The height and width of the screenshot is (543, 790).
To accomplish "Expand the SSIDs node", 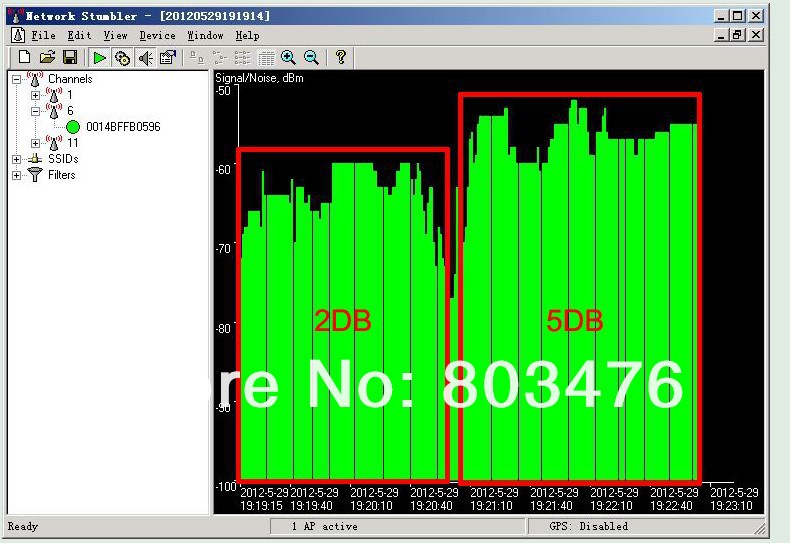I will coord(17,160).
